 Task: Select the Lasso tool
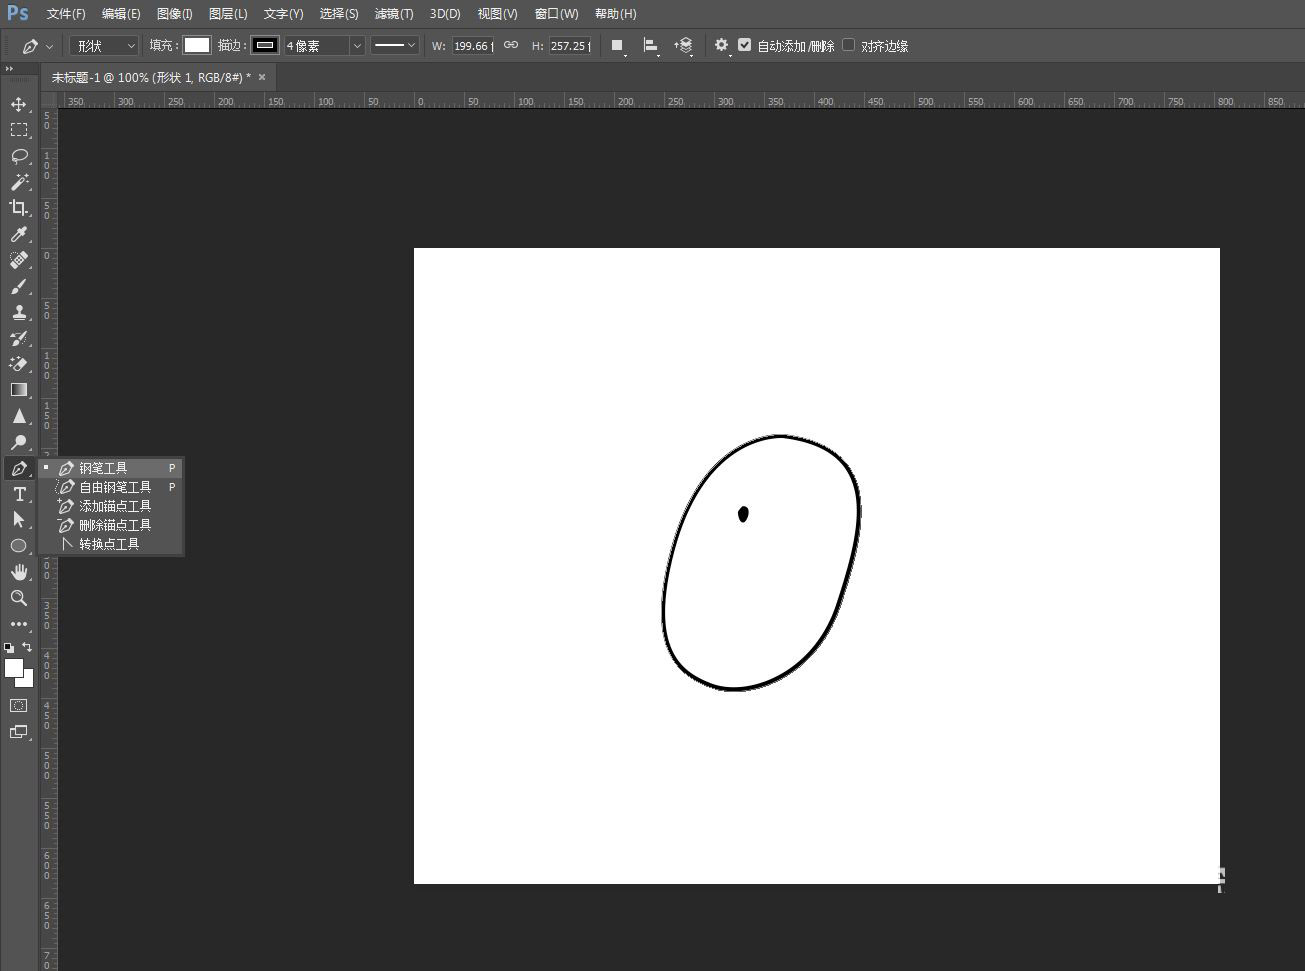click(18, 156)
